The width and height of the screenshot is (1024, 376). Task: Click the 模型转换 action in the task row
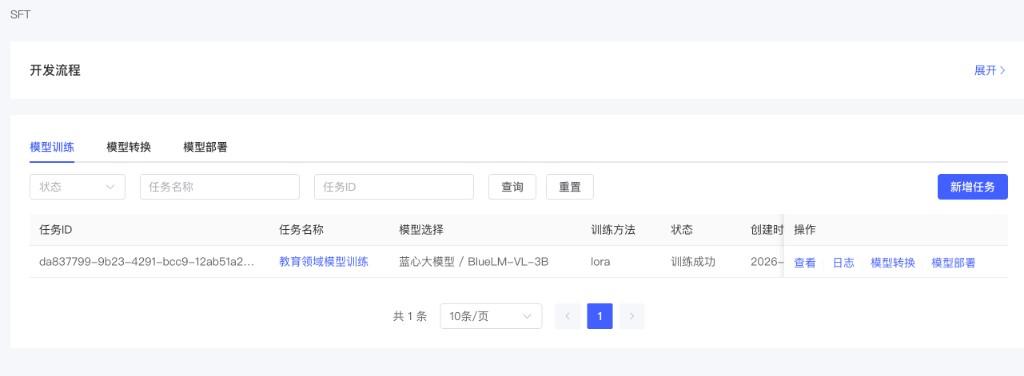(893, 262)
